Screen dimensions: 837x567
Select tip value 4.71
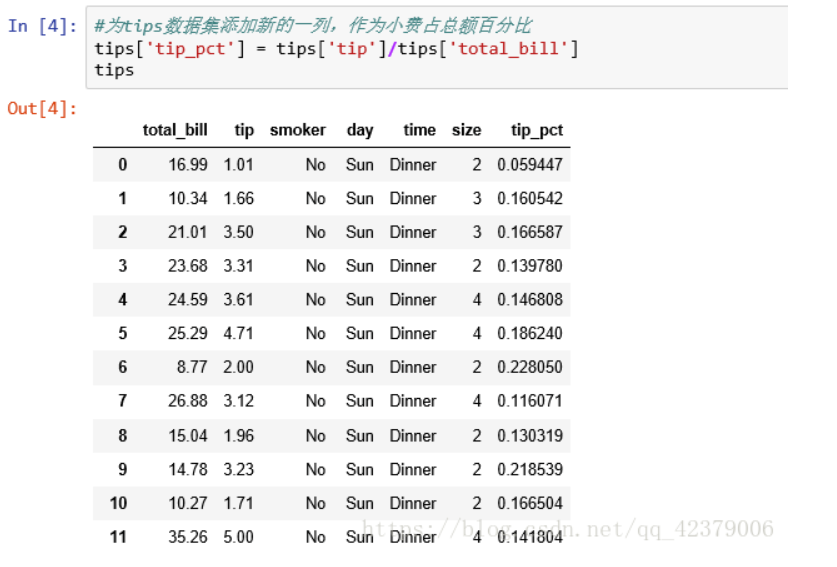coord(239,334)
